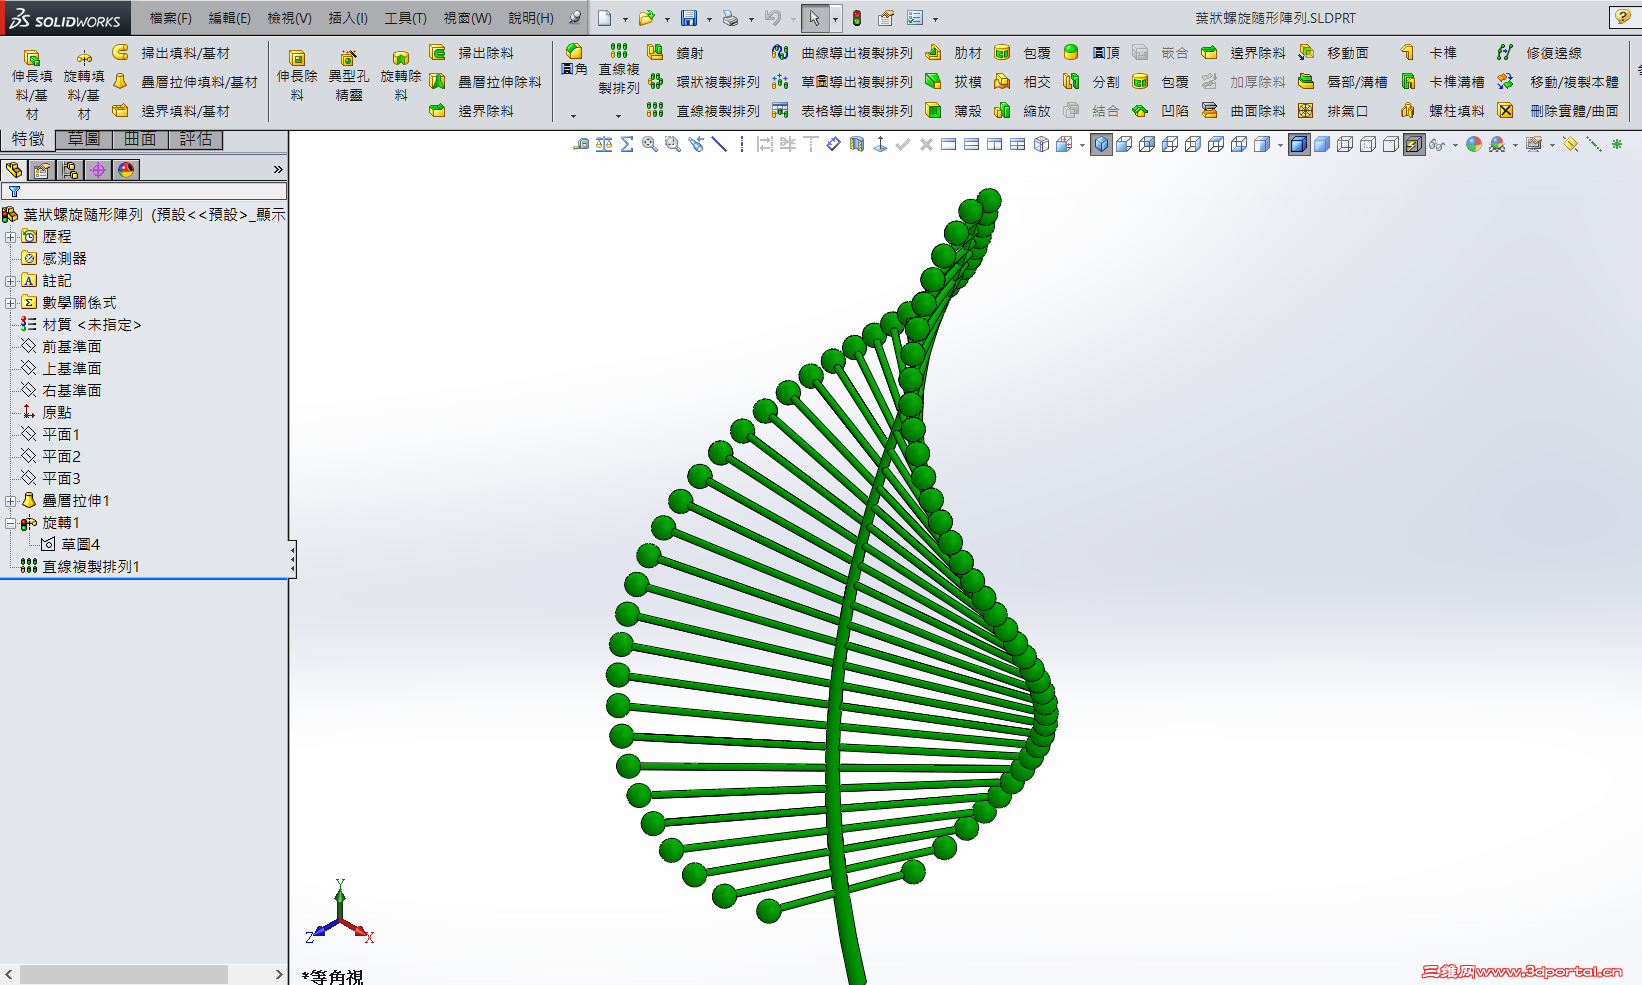Select the 圓頂 dome tool
Screen dimensions: 1642x985
point(1091,53)
